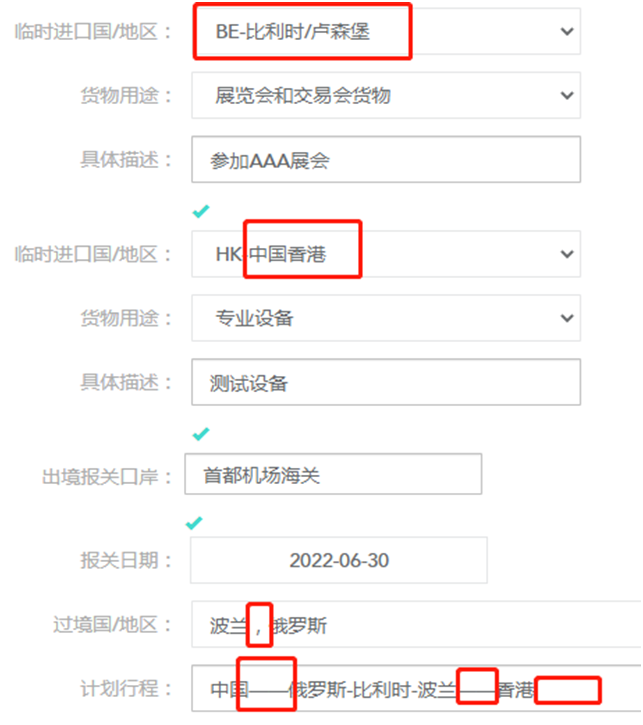Image resolution: width=643 pixels, height=725 pixels.
Task: Click the 首都机场海关 customs port field
Action: pos(332,475)
